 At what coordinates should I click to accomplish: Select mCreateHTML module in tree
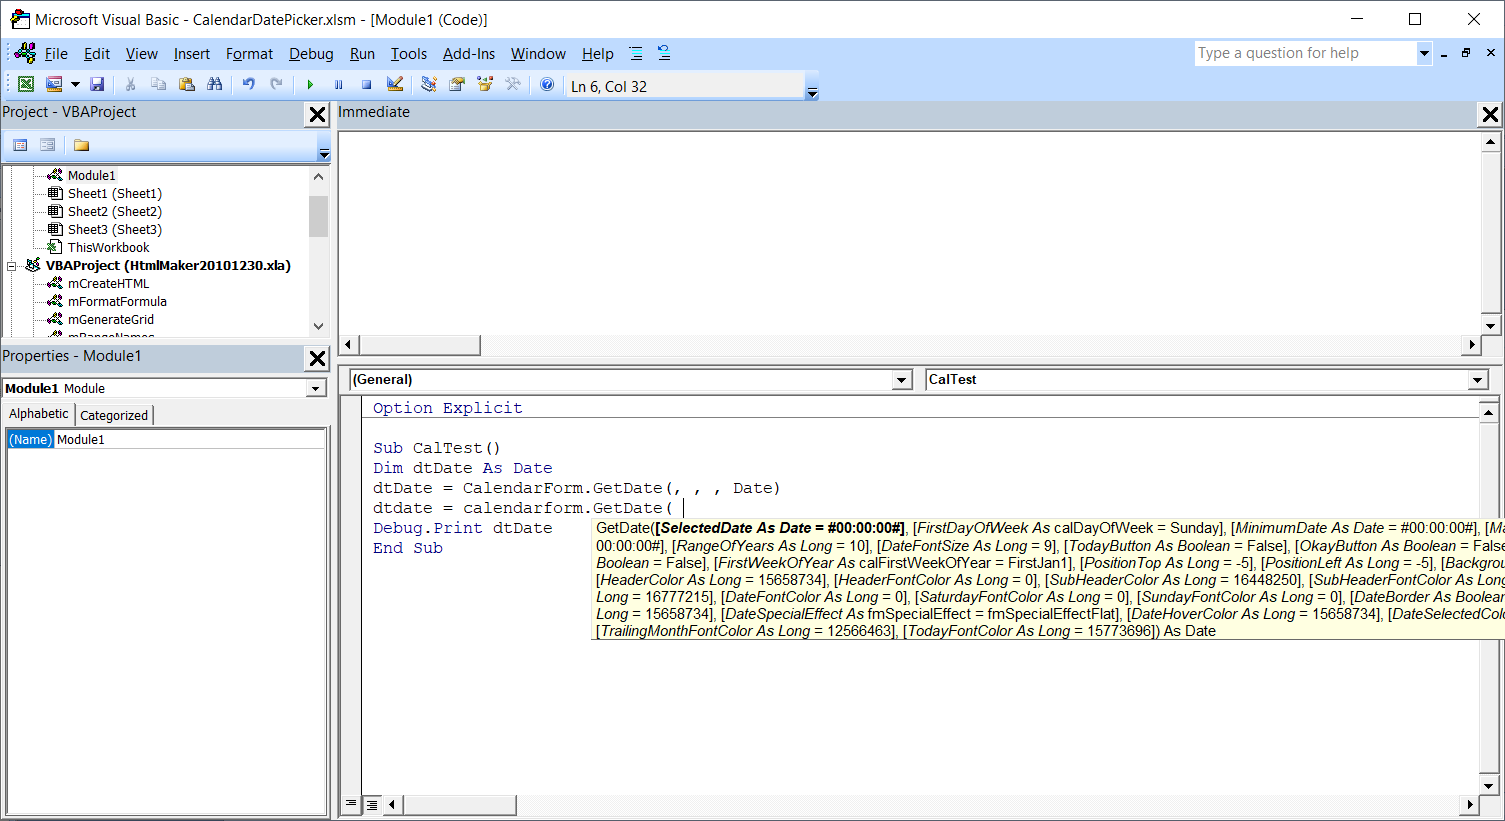coord(108,283)
